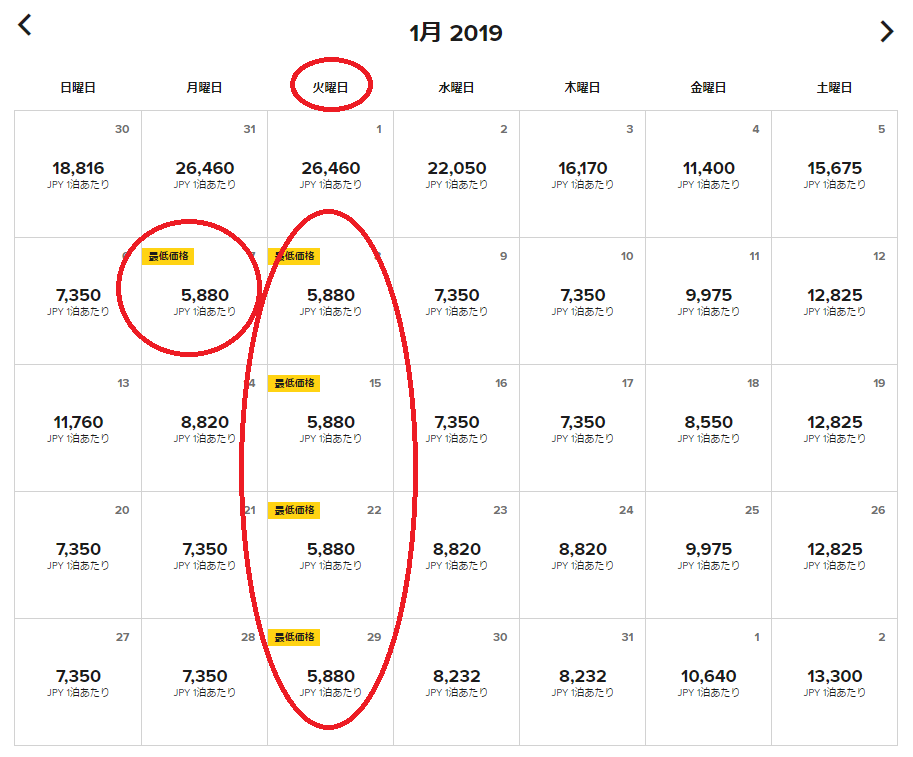This screenshot has height=757, width=913.
Task: Select January 29 priced 5,880 JPY
Action: (x=331, y=682)
